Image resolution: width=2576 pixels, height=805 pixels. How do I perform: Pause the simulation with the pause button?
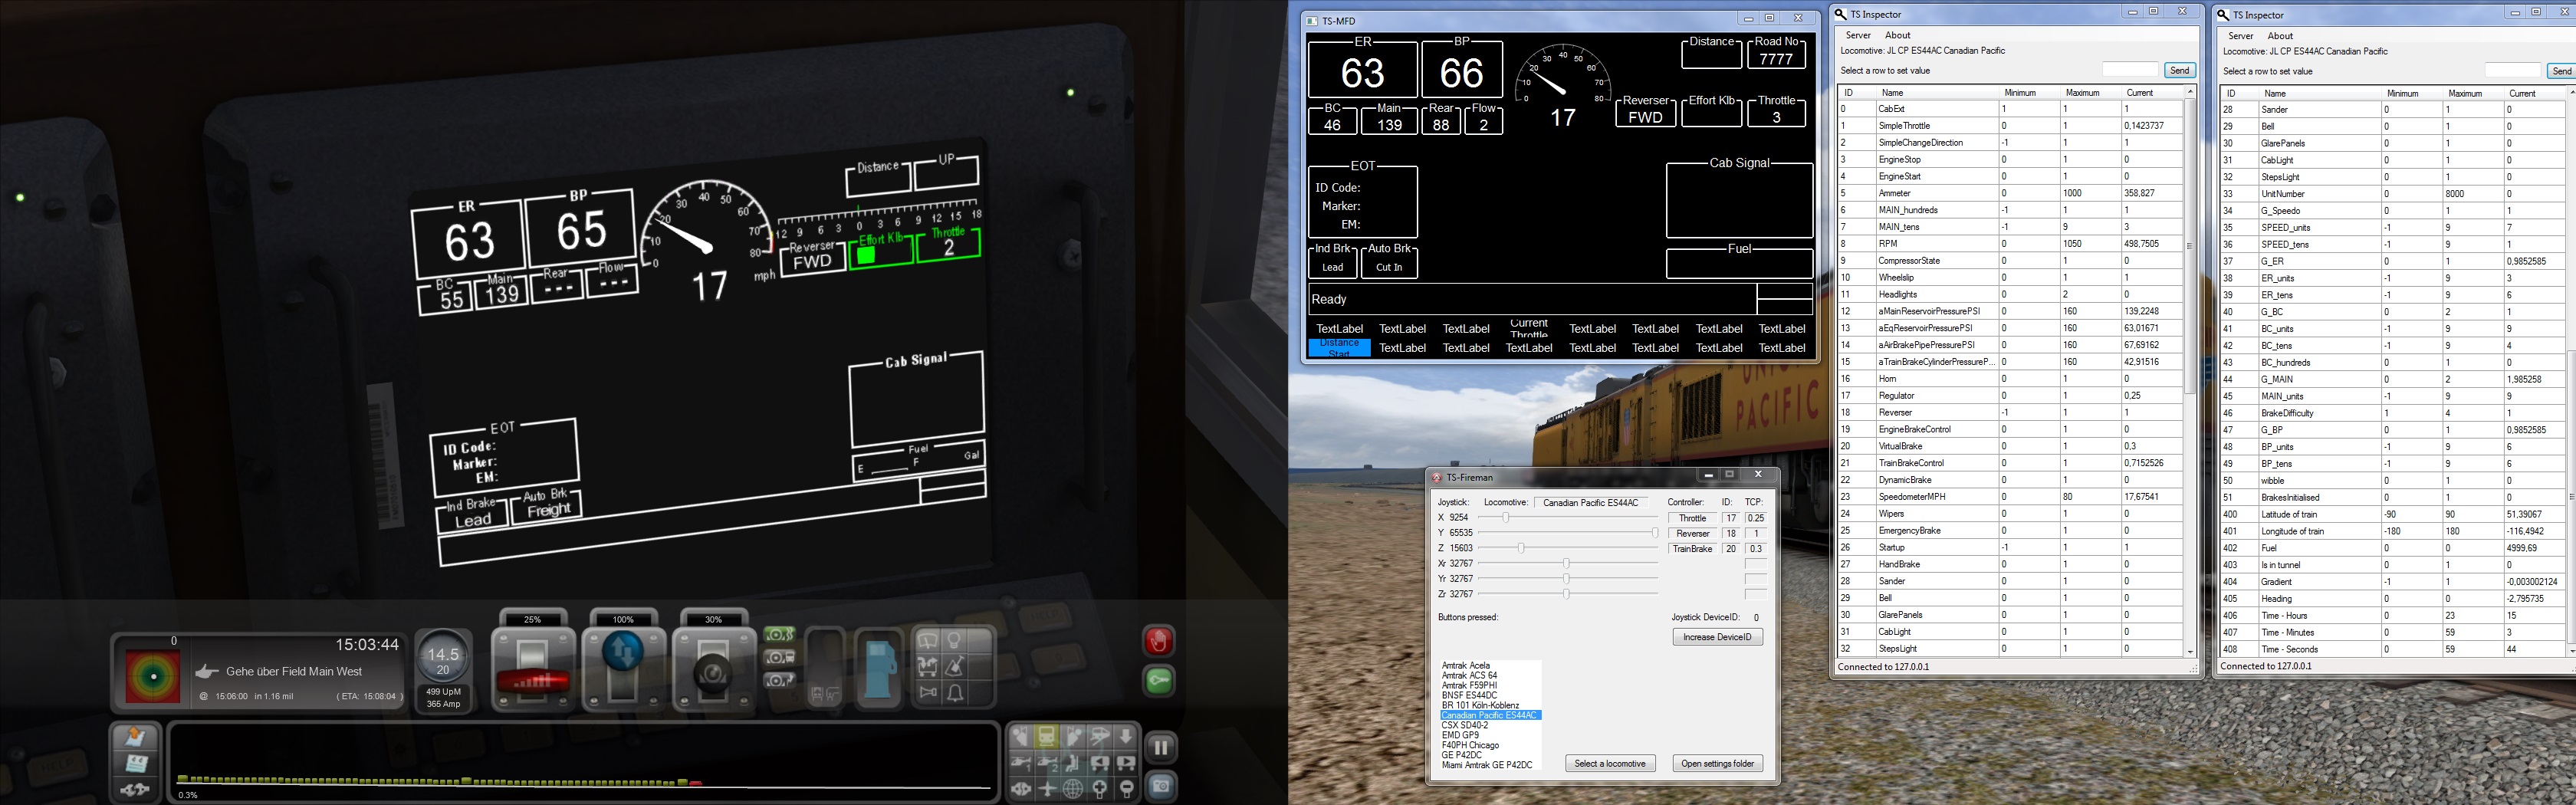[1160, 747]
